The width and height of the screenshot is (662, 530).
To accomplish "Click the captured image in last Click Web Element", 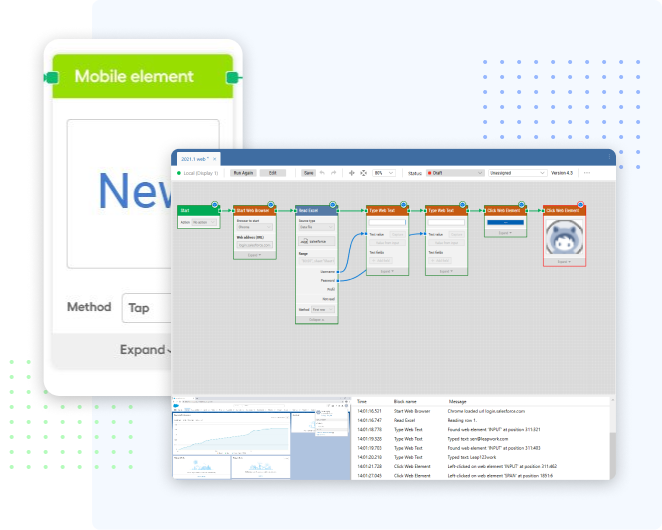I will pyautogui.click(x=564, y=238).
